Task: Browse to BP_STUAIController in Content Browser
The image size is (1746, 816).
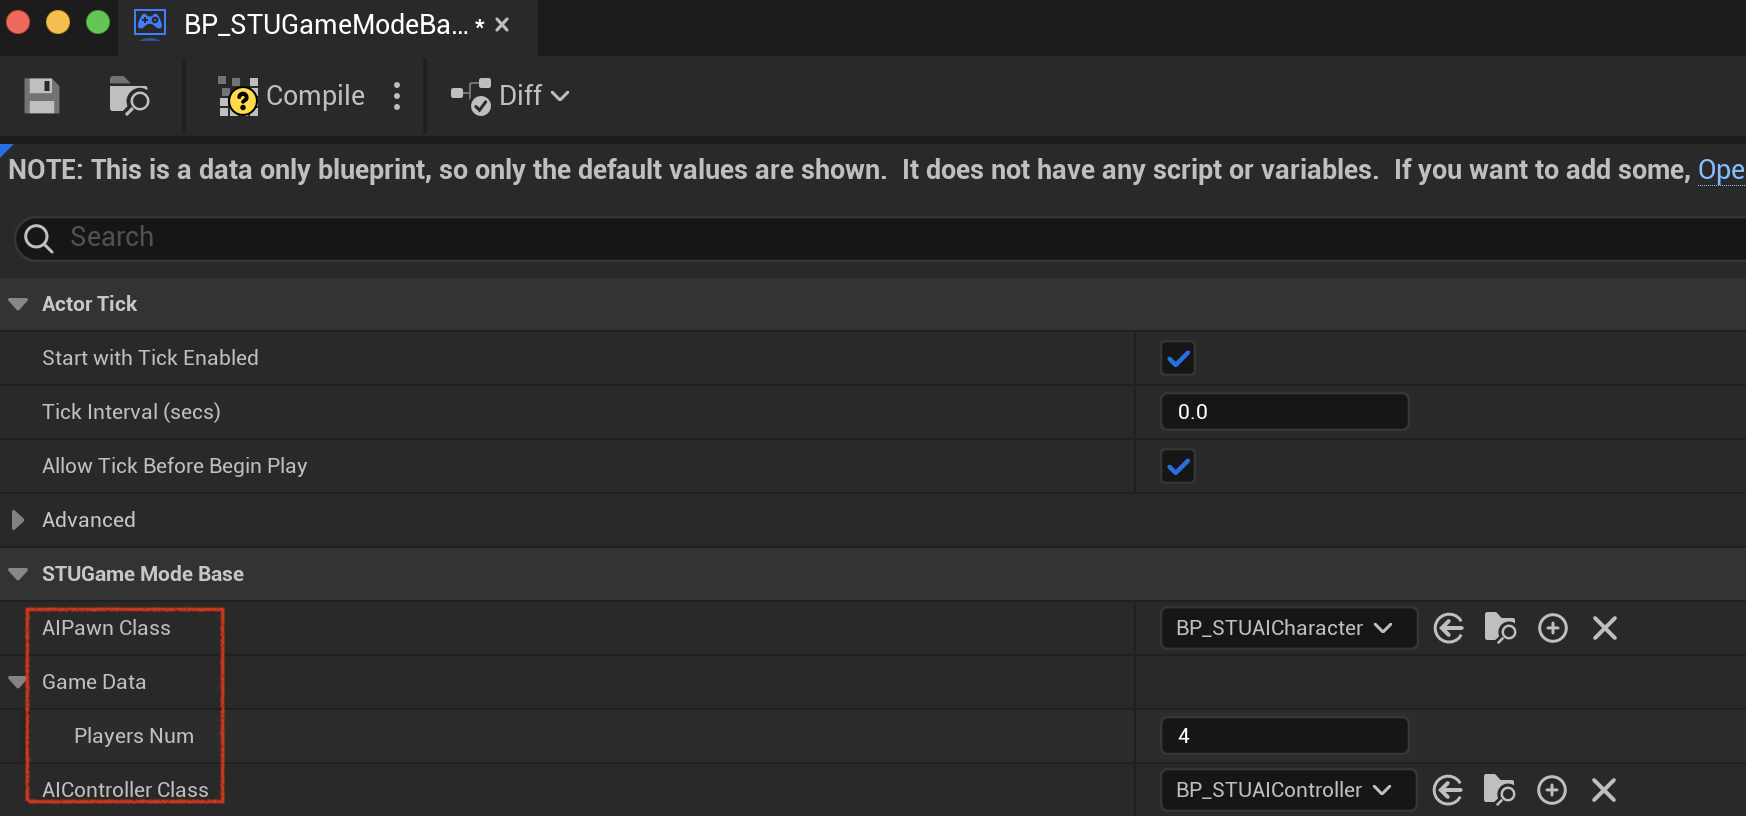Action: [x=1499, y=790]
